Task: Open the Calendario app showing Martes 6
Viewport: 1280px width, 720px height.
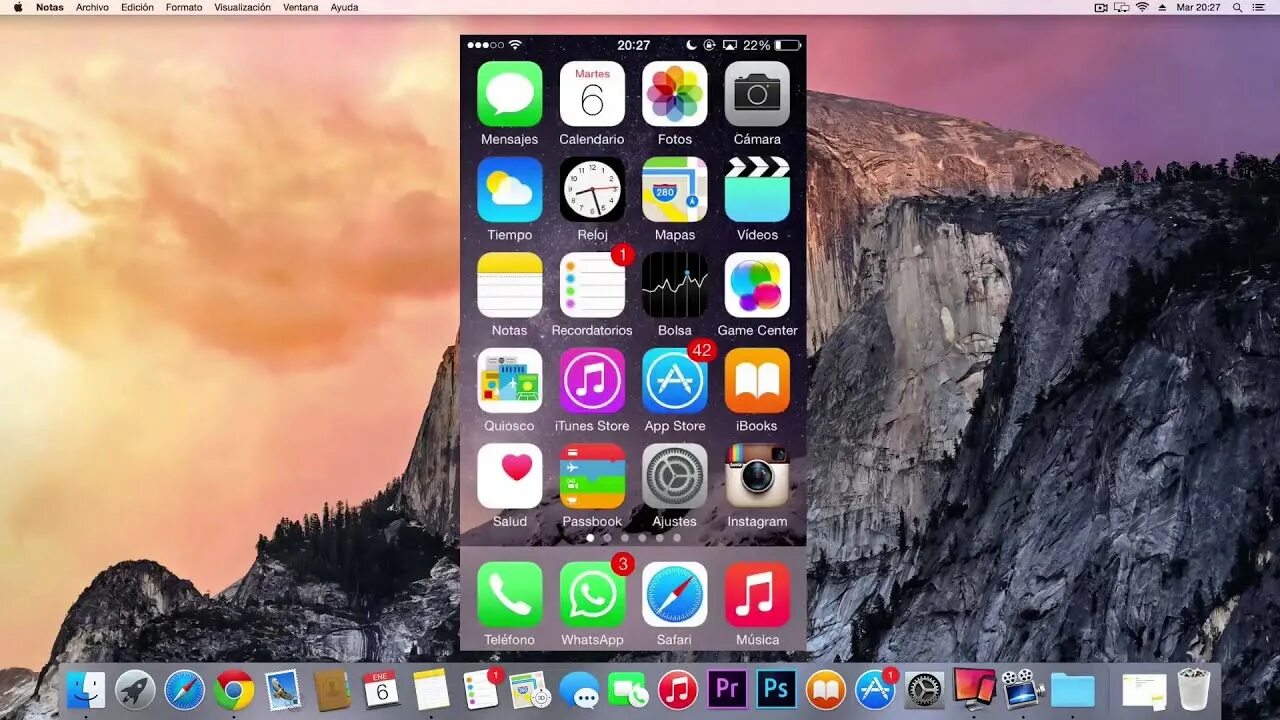Action: tap(592, 94)
